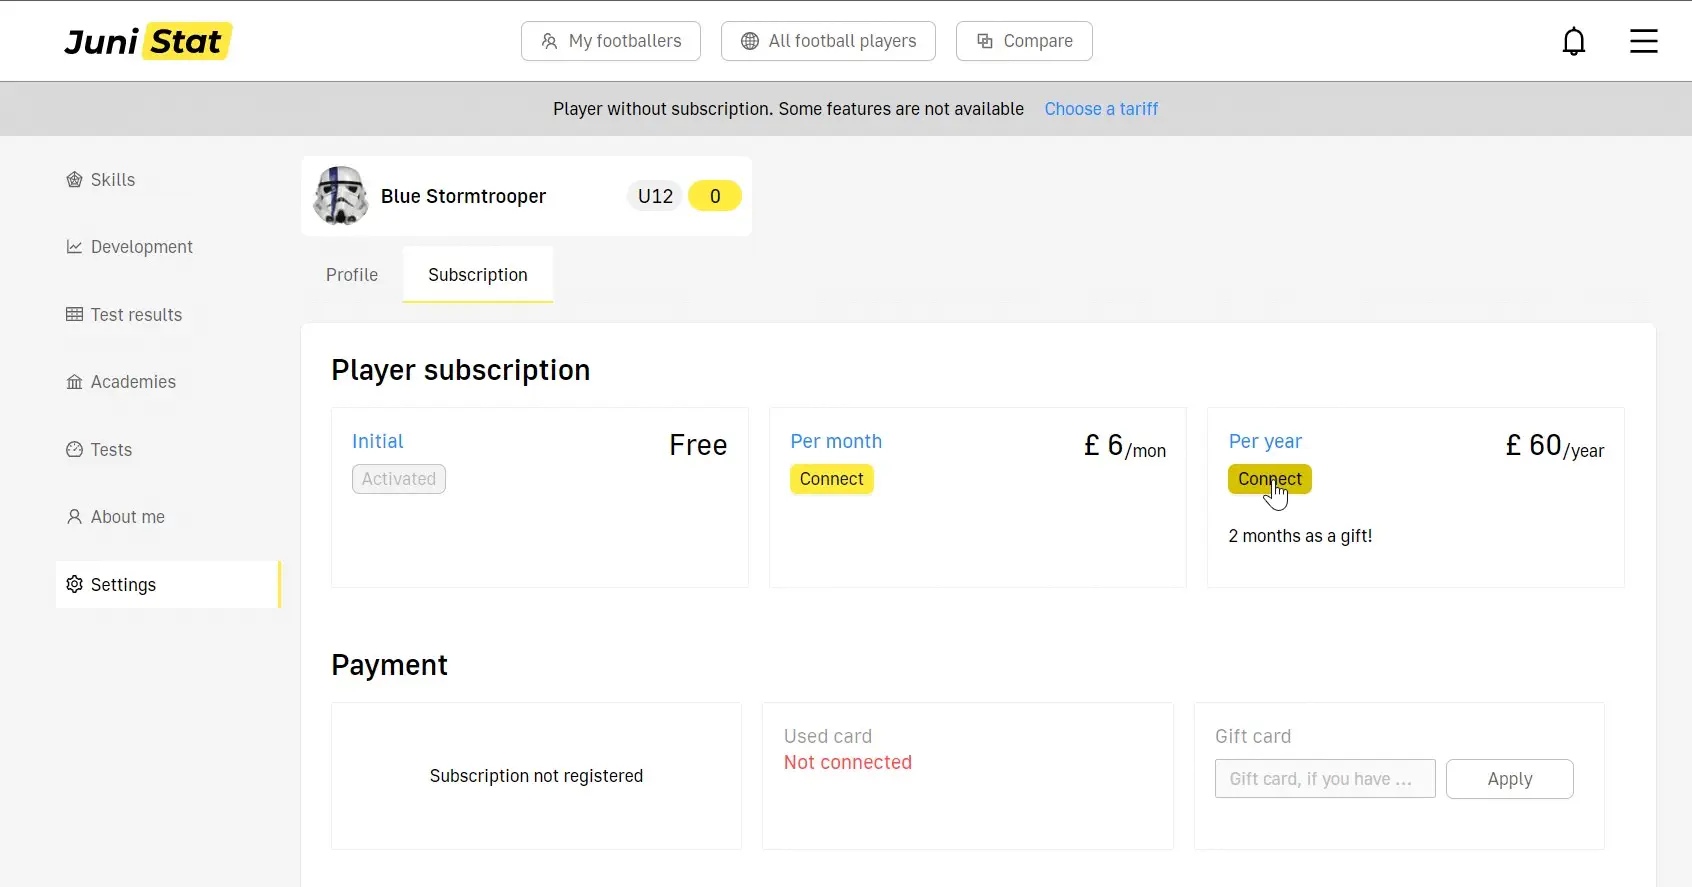This screenshot has height=887, width=1692.
Task: Click the Compare button
Action: pos(1024,41)
